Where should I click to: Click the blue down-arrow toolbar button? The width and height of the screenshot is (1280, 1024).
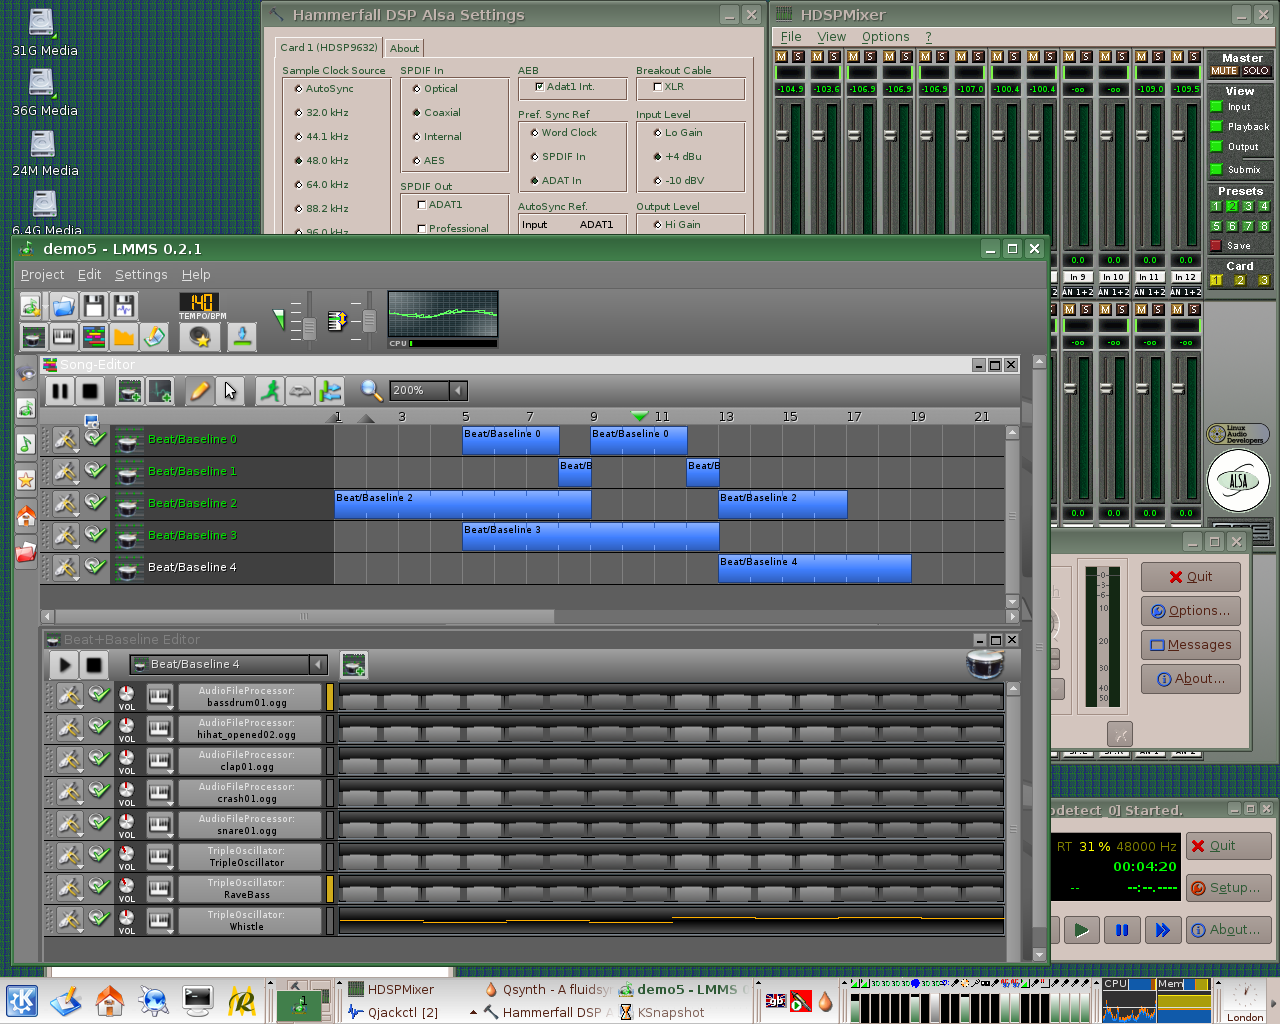241,337
